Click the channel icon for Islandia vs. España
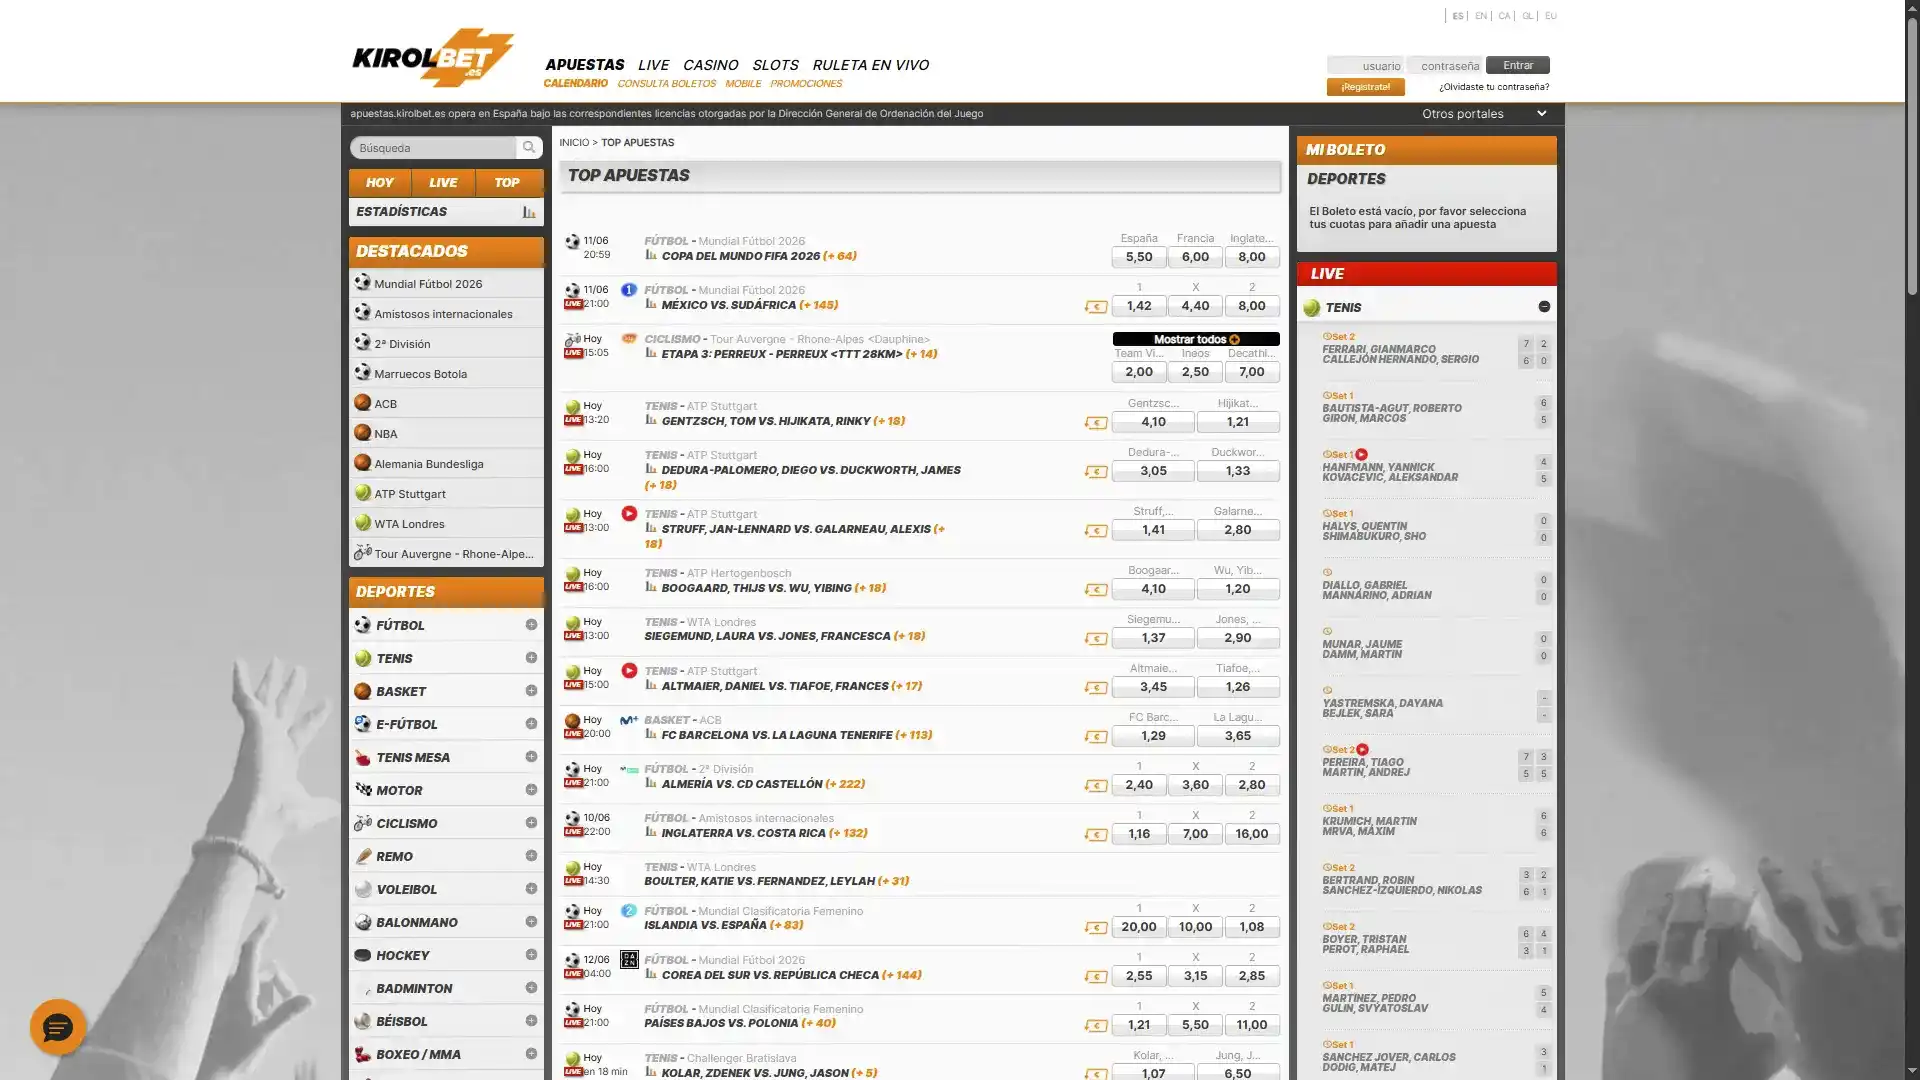 (x=629, y=911)
